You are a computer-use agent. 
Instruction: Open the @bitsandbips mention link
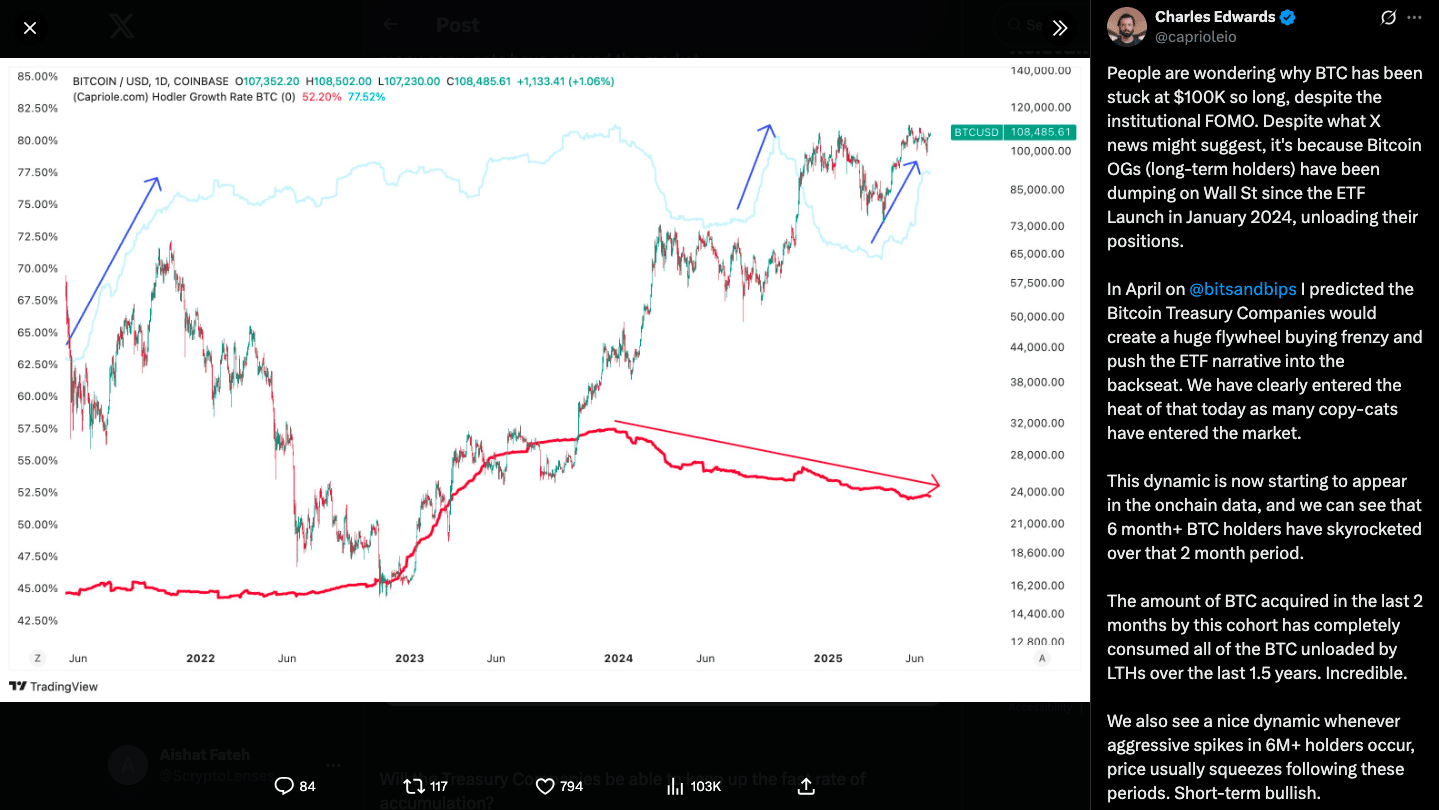click(1243, 289)
